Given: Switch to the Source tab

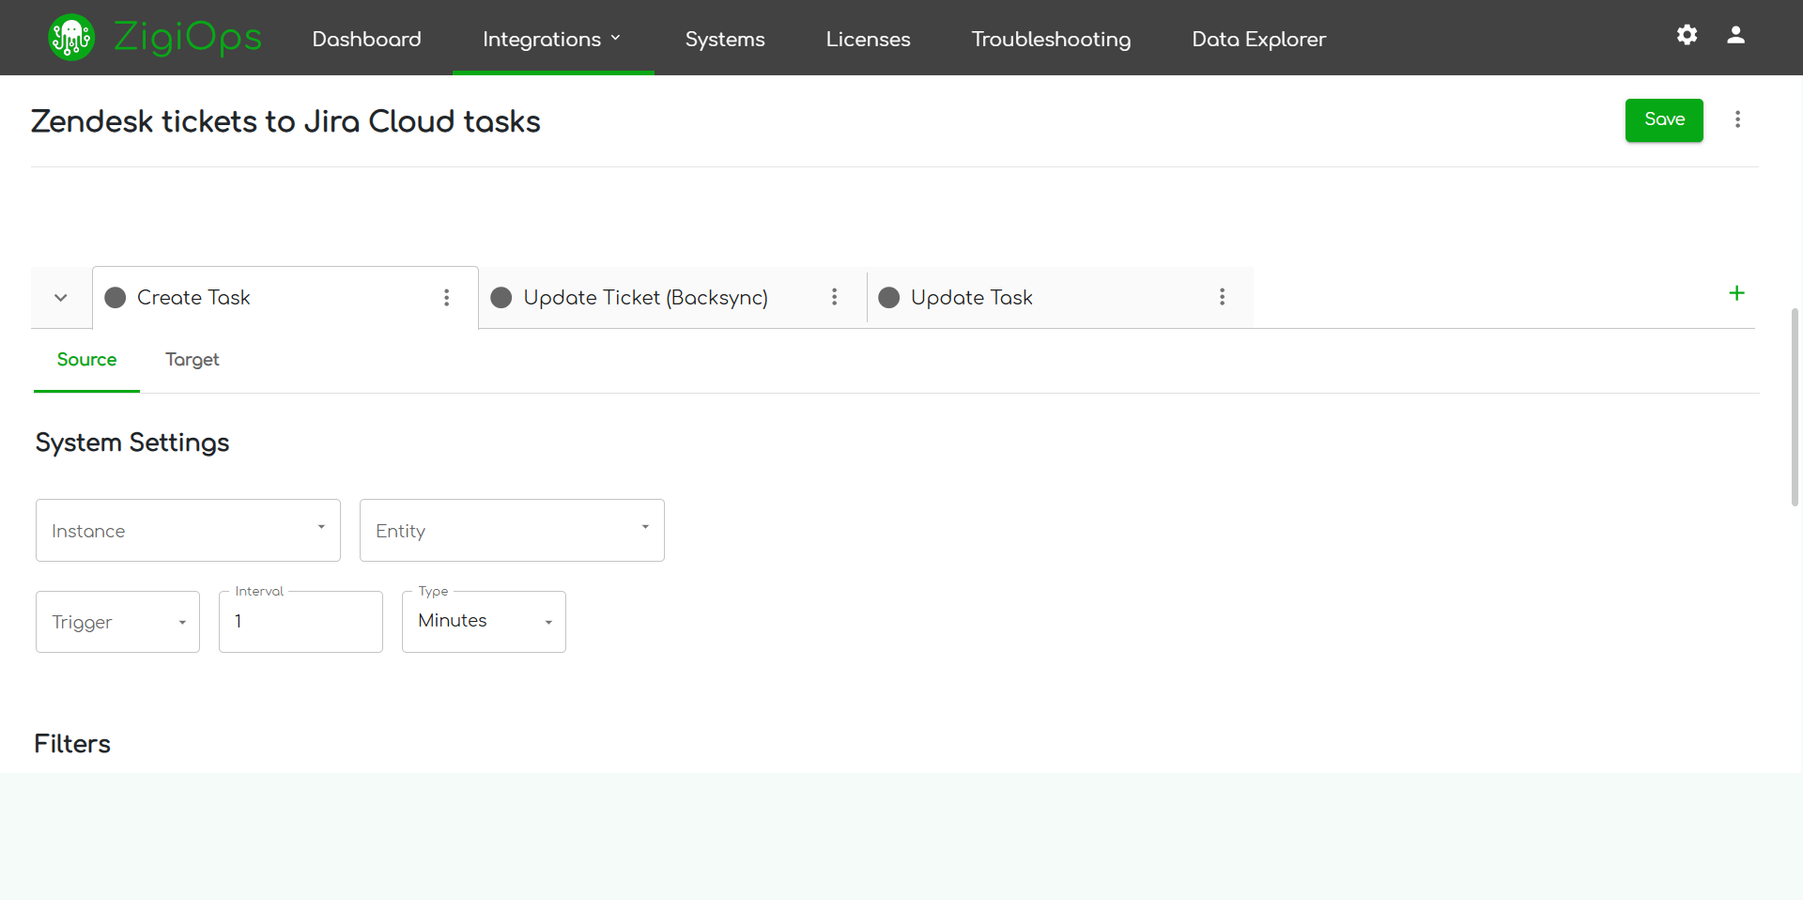Looking at the screenshot, I should (87, 360).
